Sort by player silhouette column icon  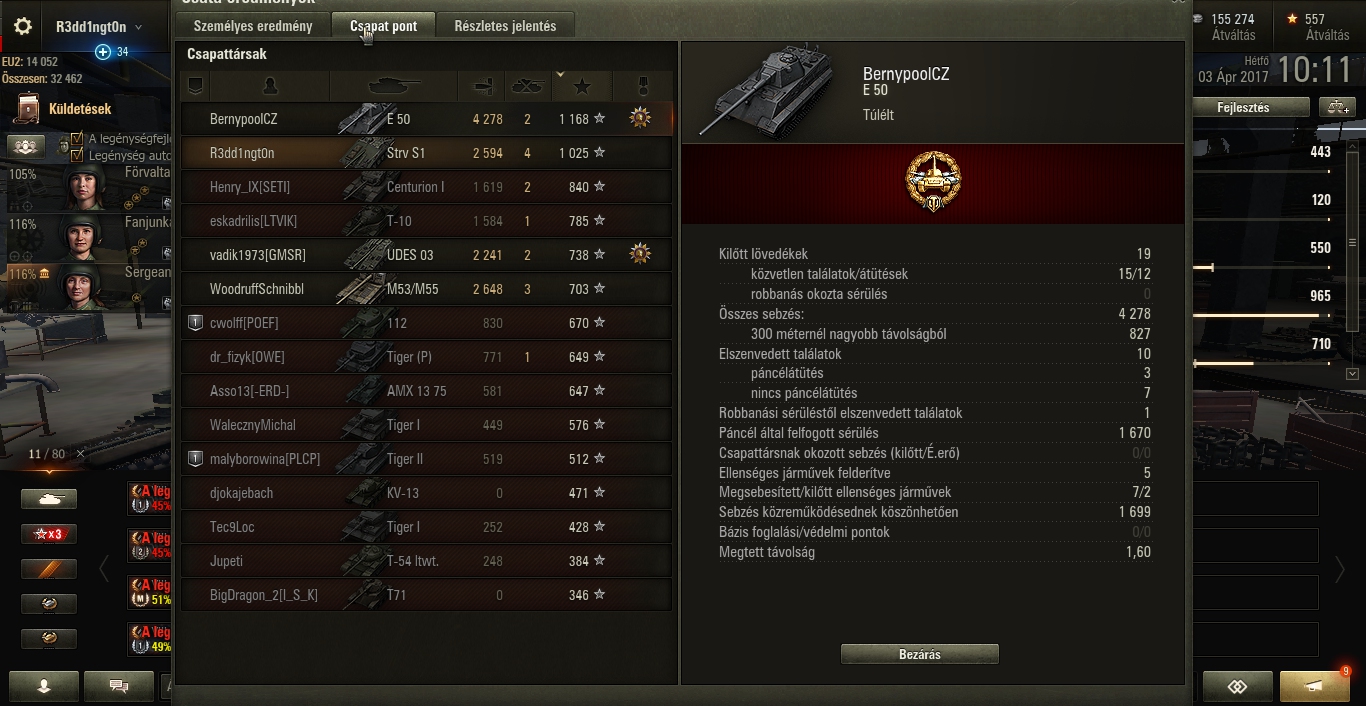pyautogui.click(x=270, y=86)
